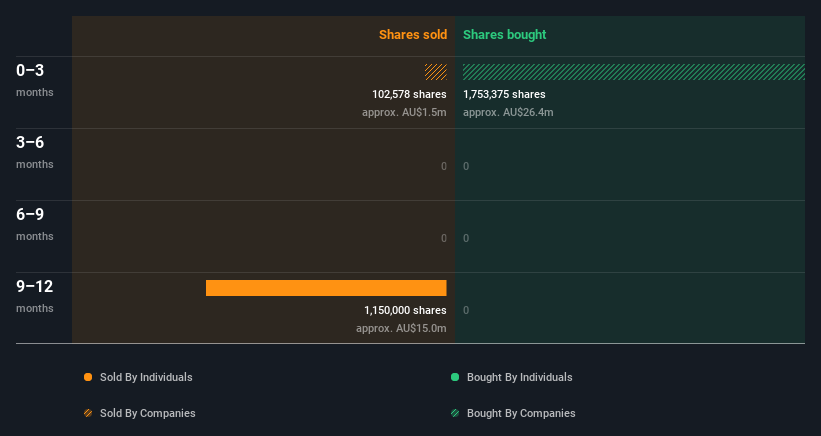Click the 6–9 months row label
The image size is (821, 436).
click(x=35, y=224)
